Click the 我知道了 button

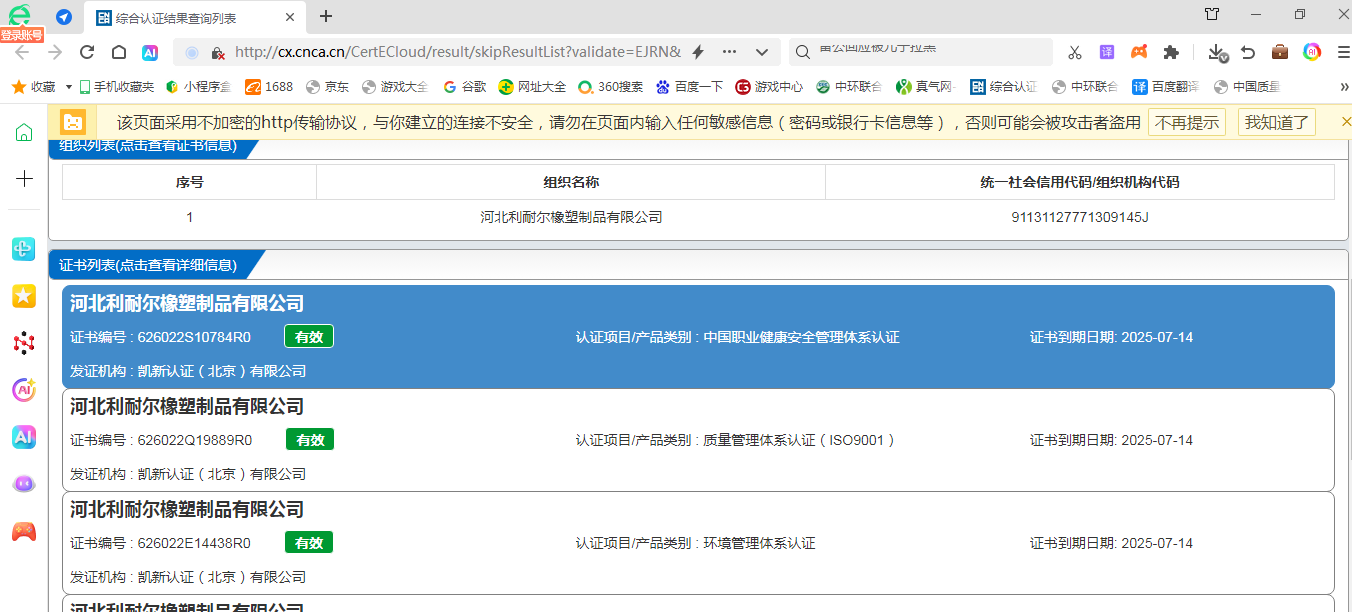[x=1279, y=122]
